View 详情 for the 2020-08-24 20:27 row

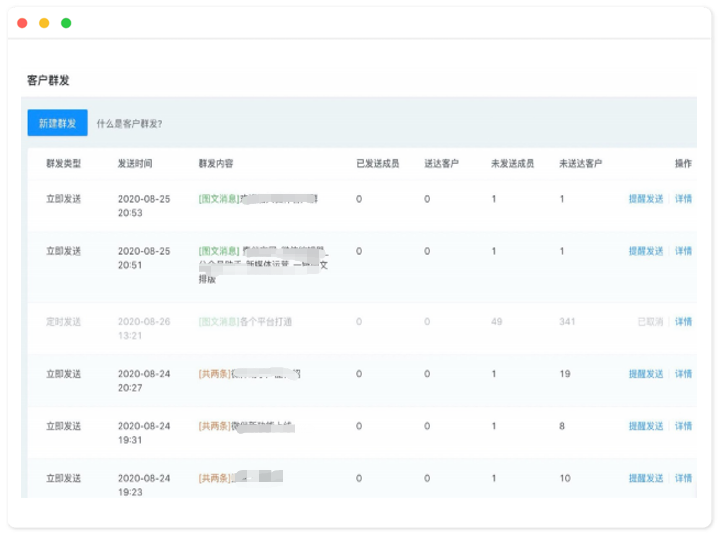tap(684, 374)
